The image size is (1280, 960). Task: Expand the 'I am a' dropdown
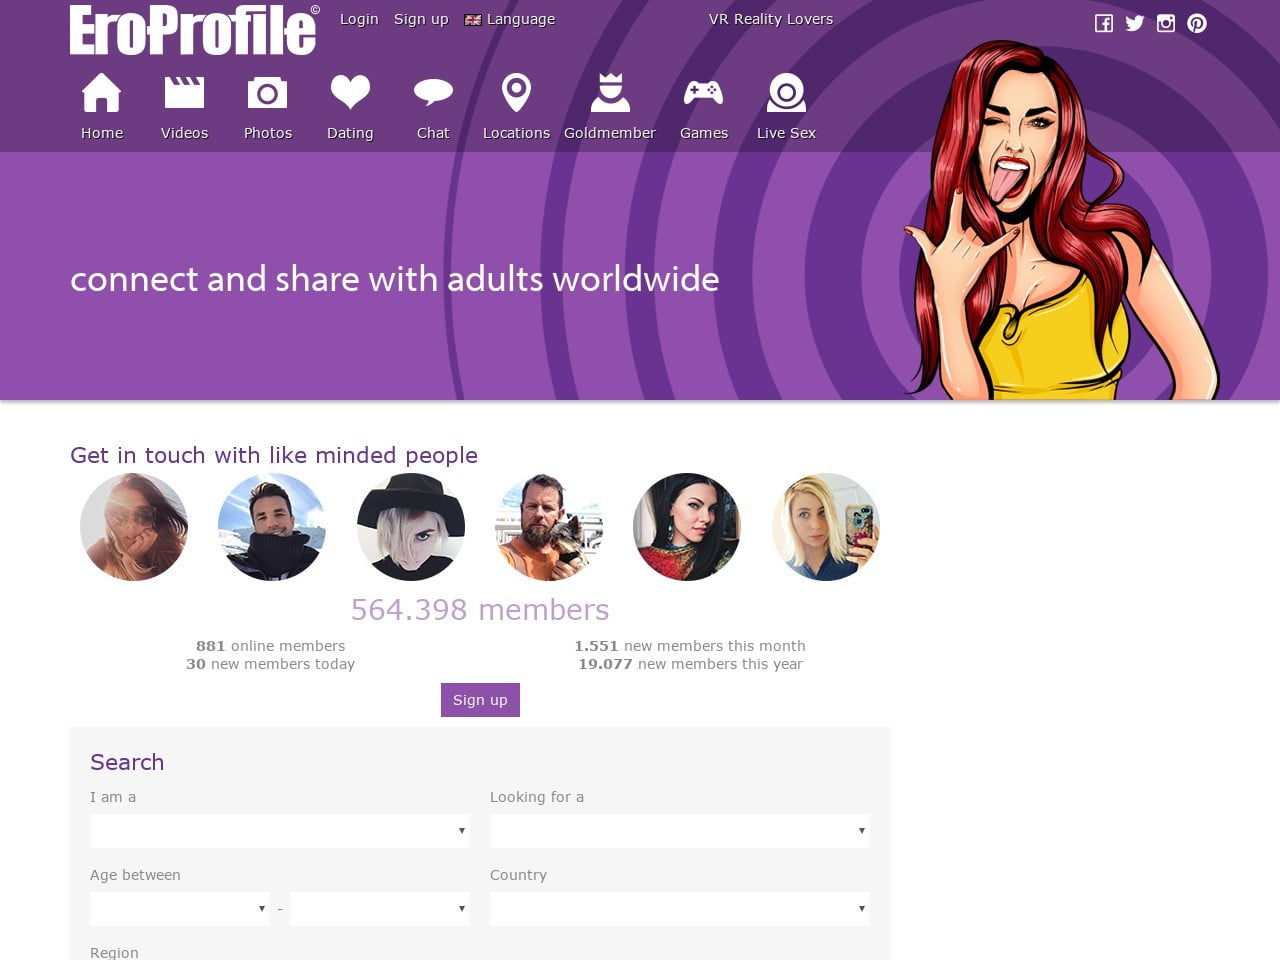[x=280, y=831]
